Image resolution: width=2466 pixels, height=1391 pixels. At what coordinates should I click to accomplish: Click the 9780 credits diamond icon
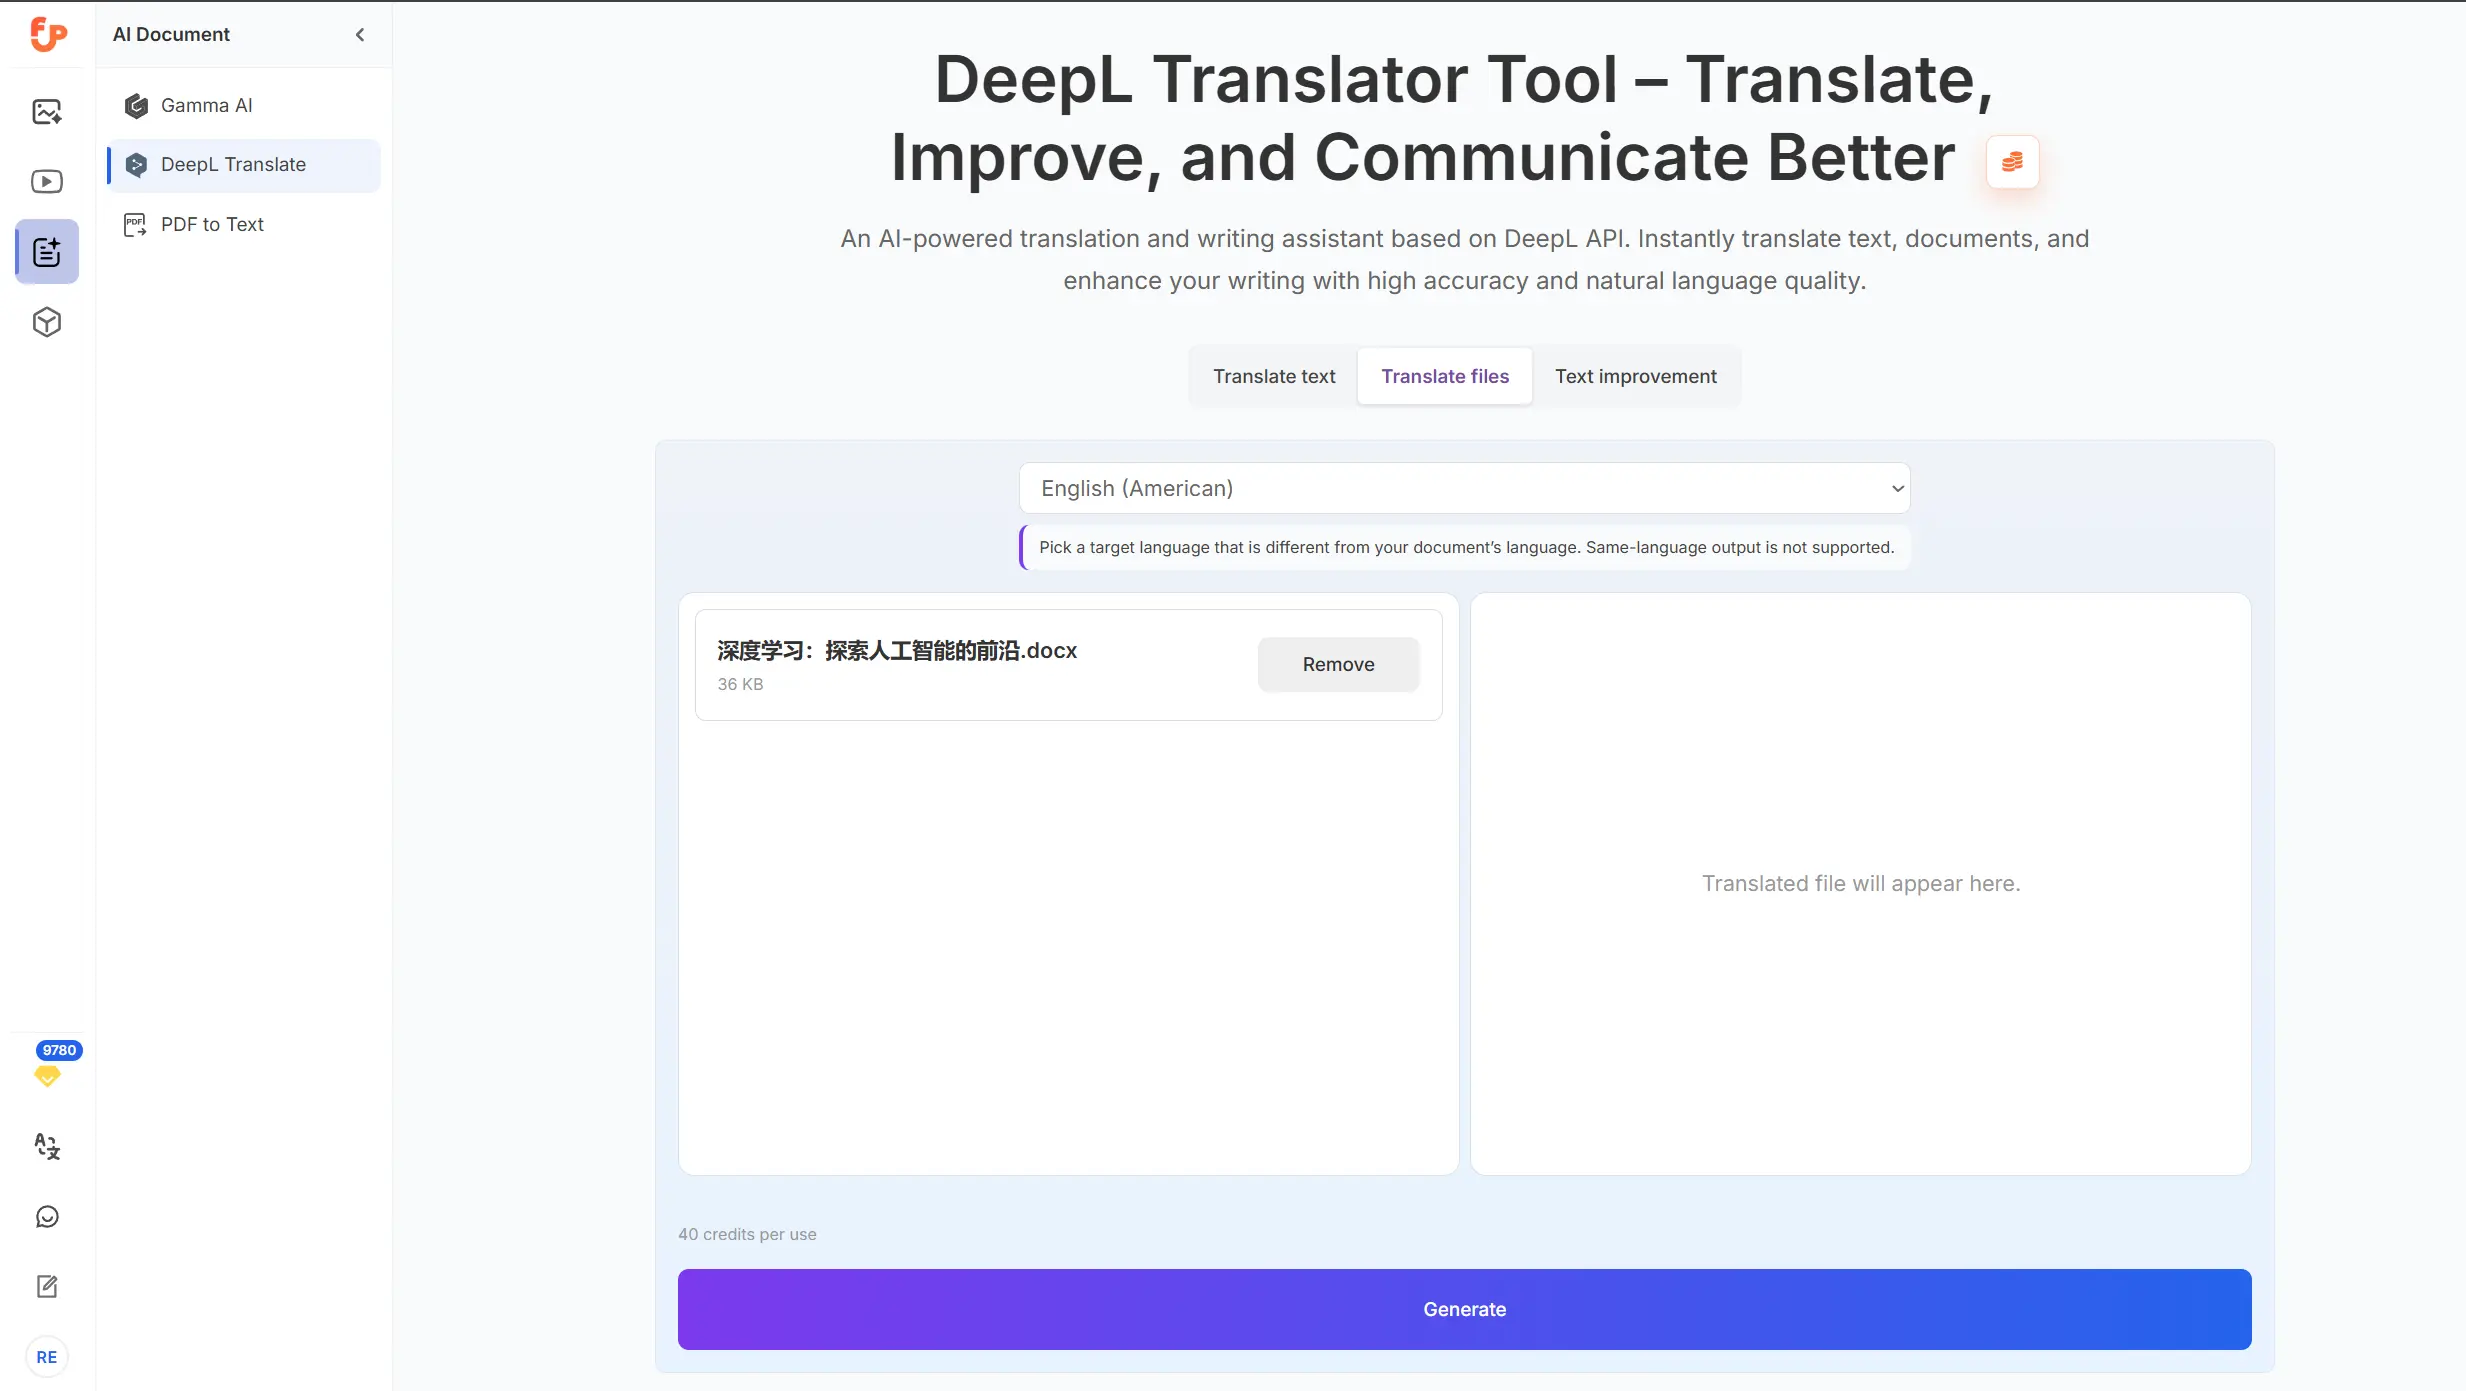(47, 1075)
